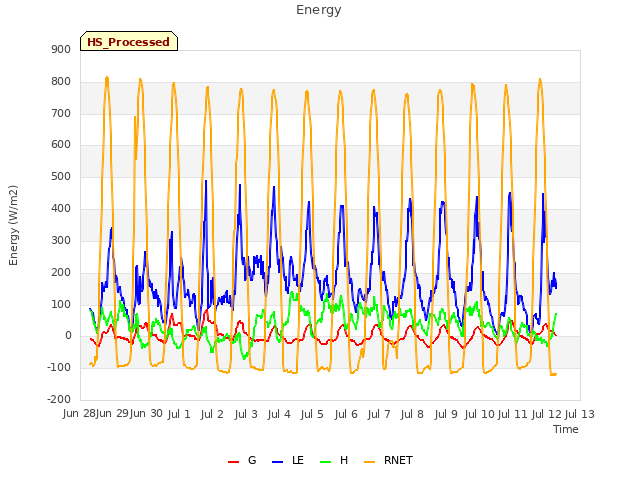Click the 'Jun 28' x-axis date label
This screenshot has height=480, width=640.
(x=79, y=414)
